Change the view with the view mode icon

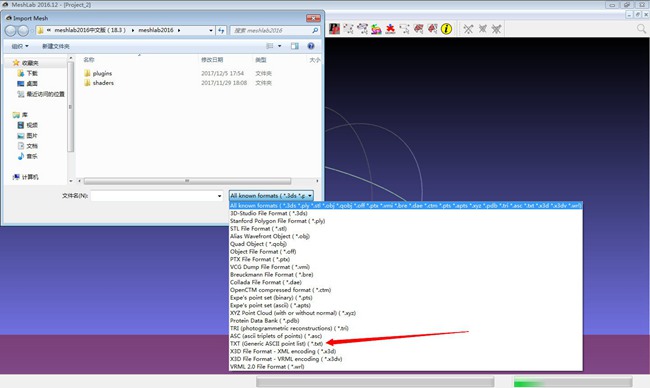tap(270, 46)
